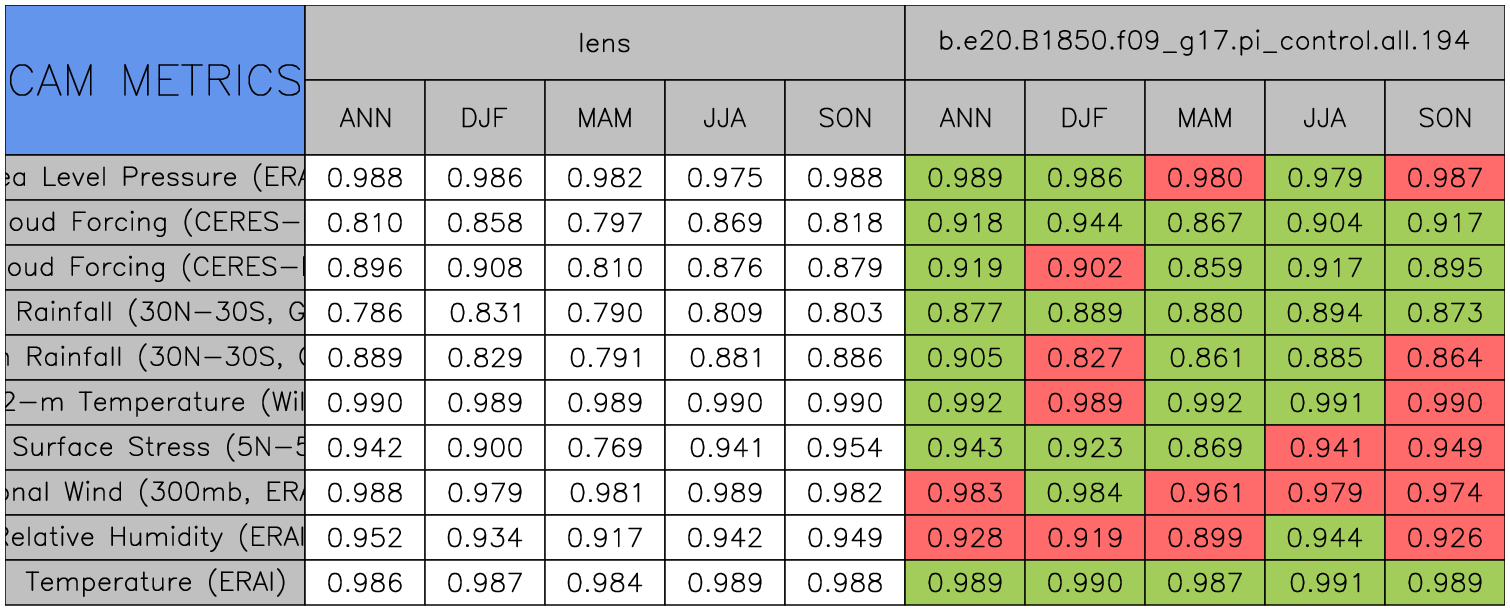This screenshot has width=1510, height=611.
Task: Click the 2-m Temperature row label
Action: click(x=155, y=402)
